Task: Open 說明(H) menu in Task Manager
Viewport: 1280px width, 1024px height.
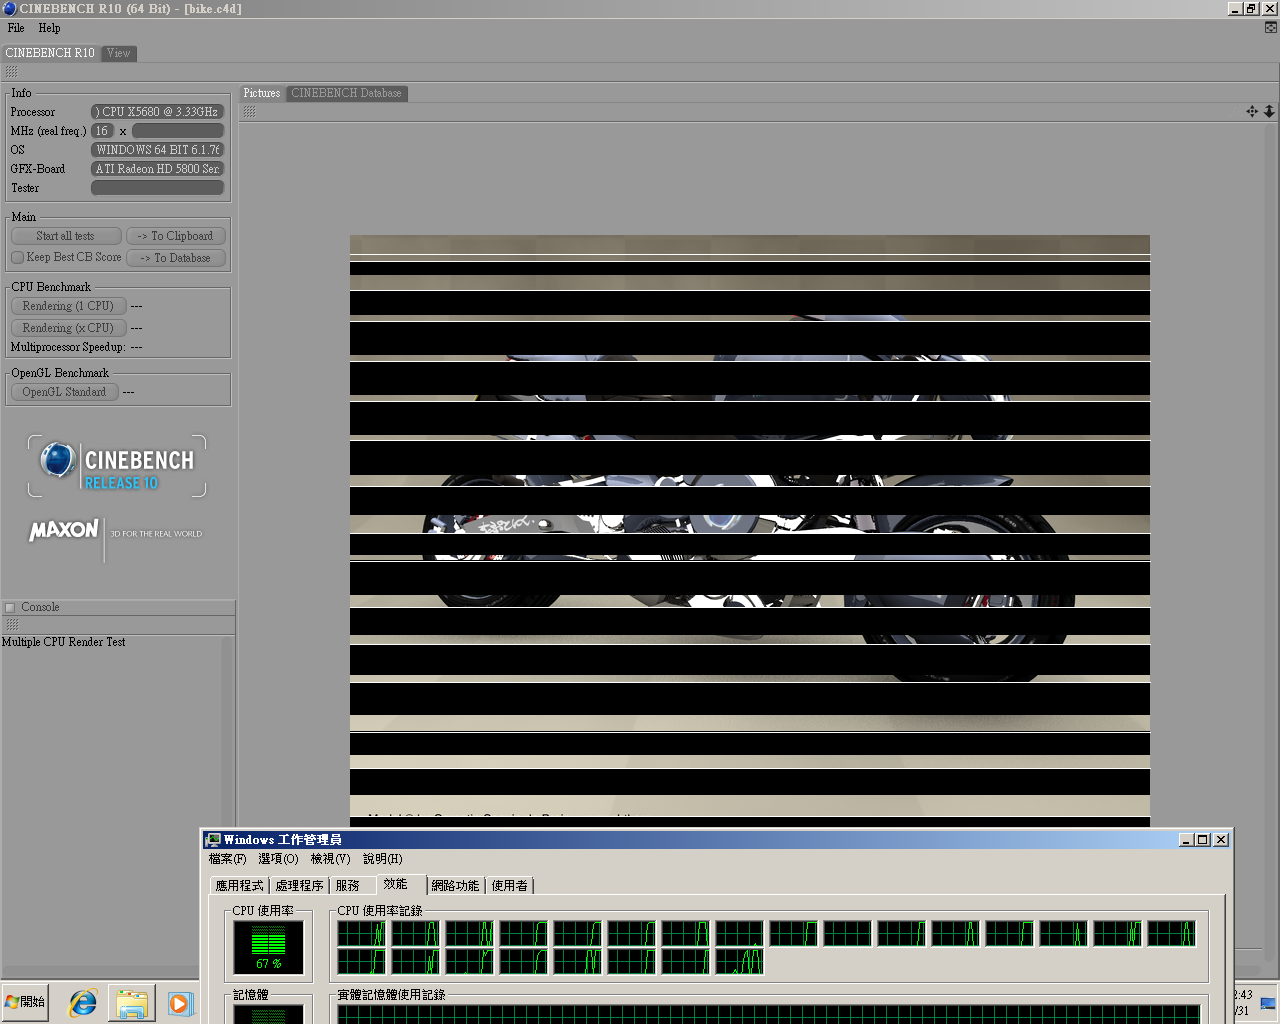Action: pos(383,859)
